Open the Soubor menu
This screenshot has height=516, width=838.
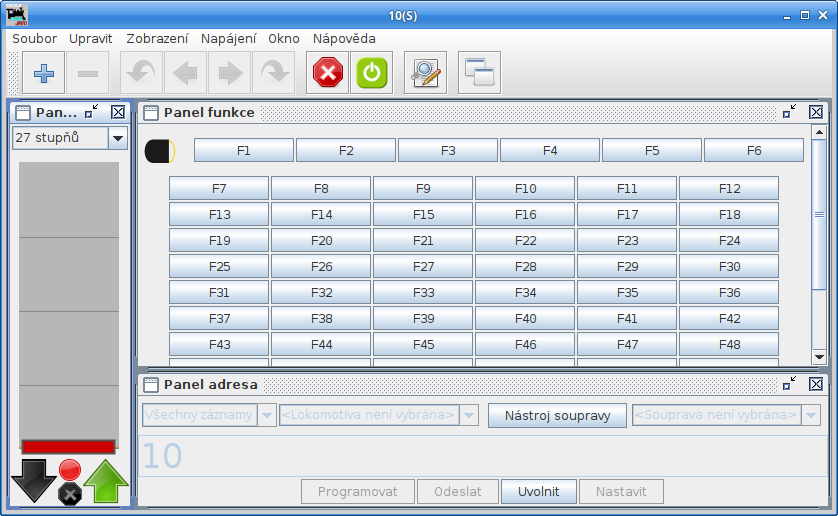pos(34,38)
